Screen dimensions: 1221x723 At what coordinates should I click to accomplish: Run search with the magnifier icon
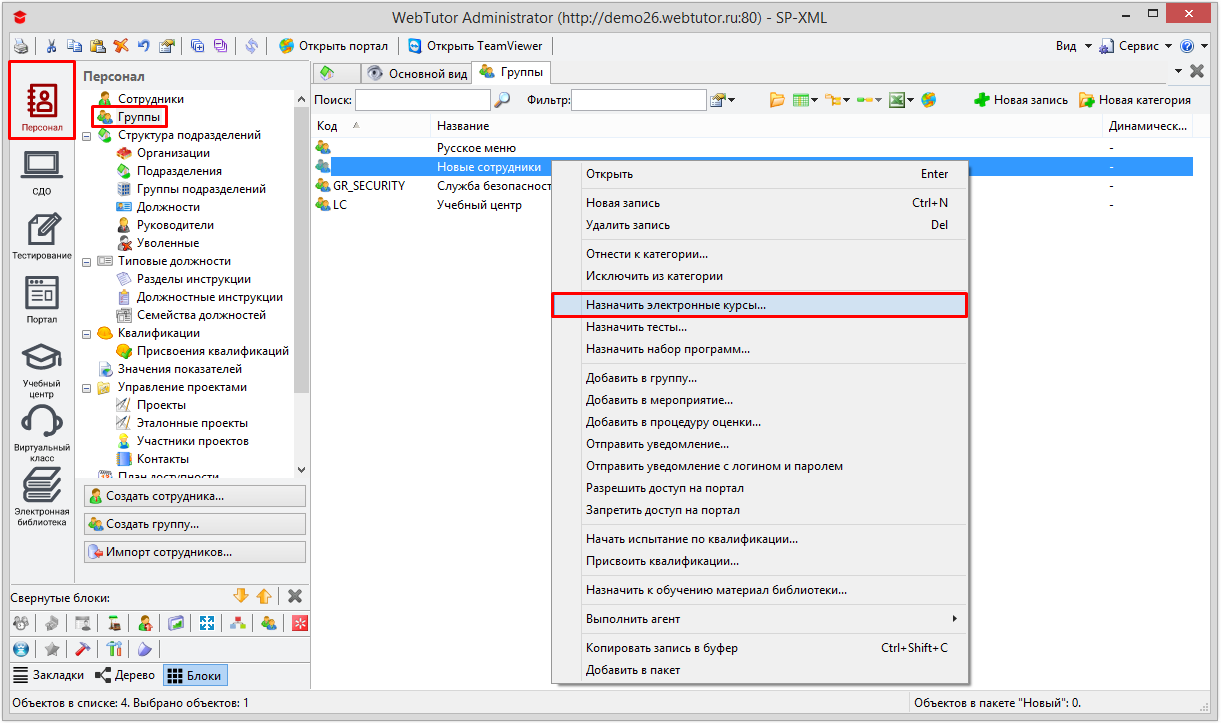point(501,100)
